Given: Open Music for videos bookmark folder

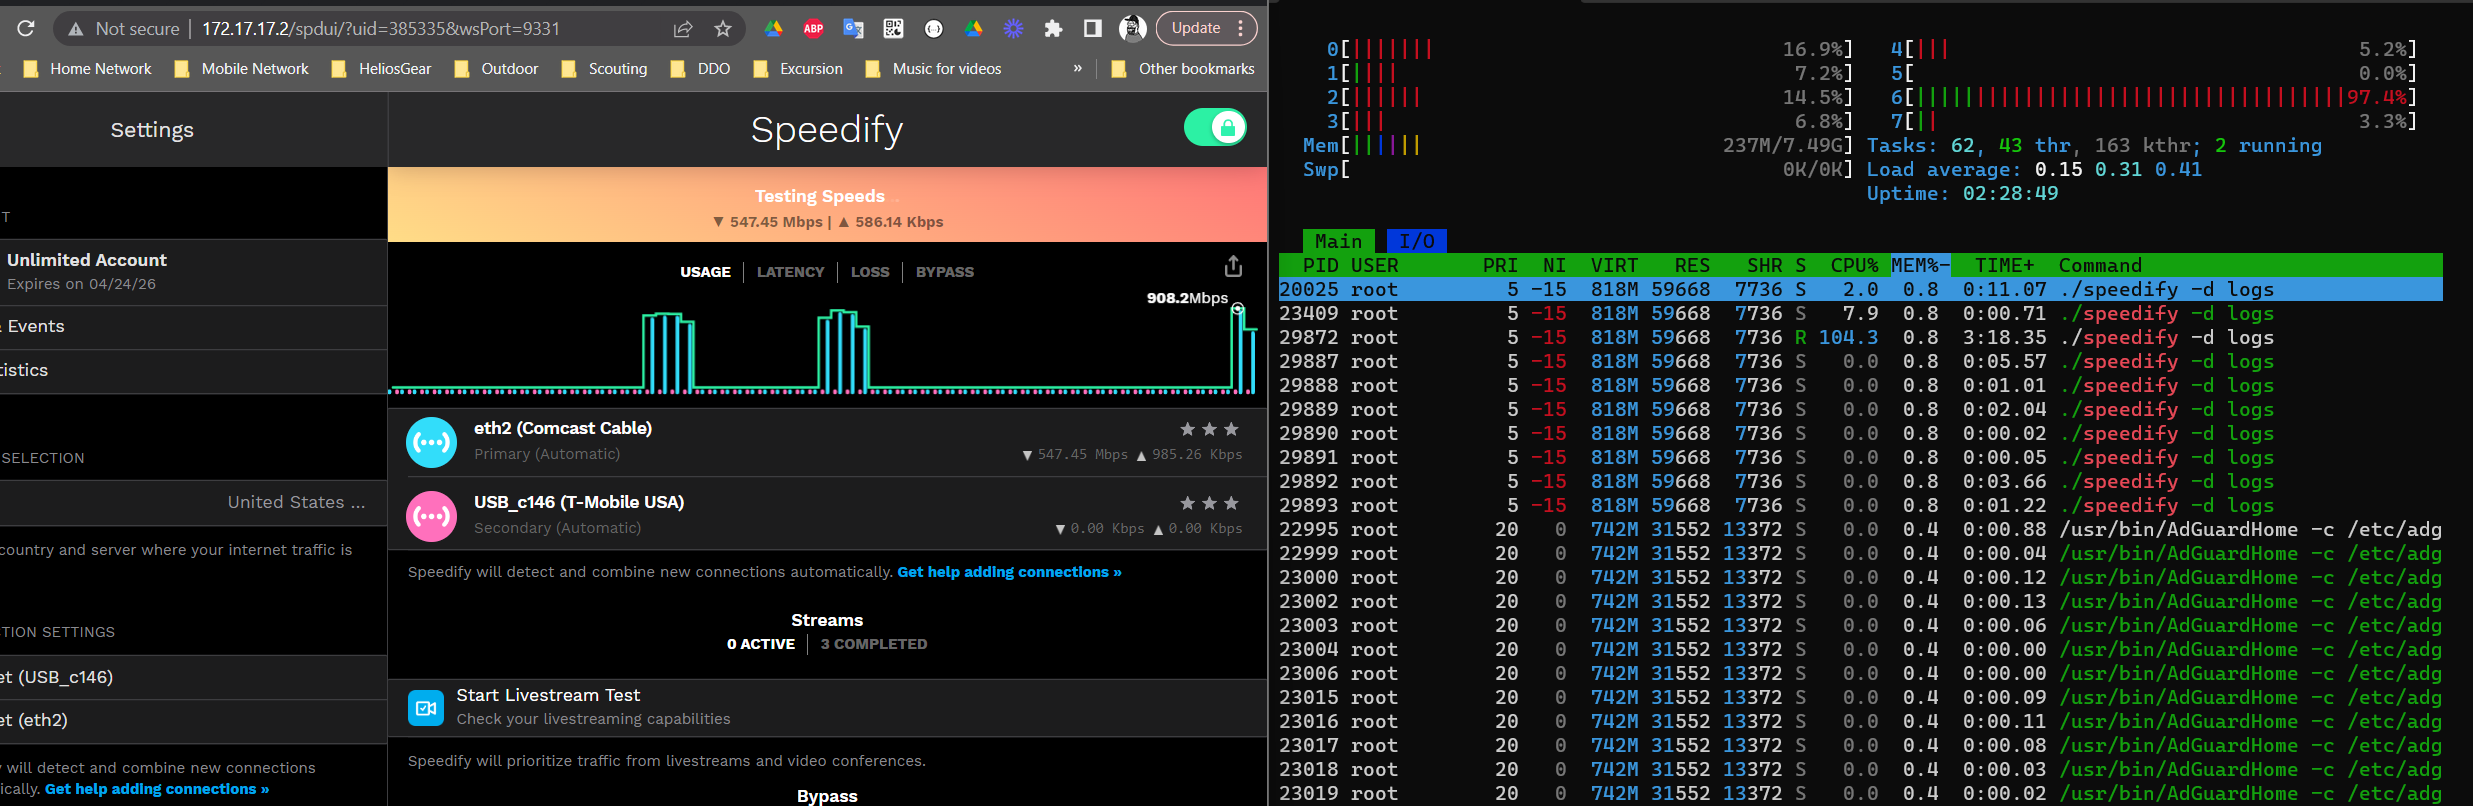Looking at the screenshot, I should pos(933,69).
